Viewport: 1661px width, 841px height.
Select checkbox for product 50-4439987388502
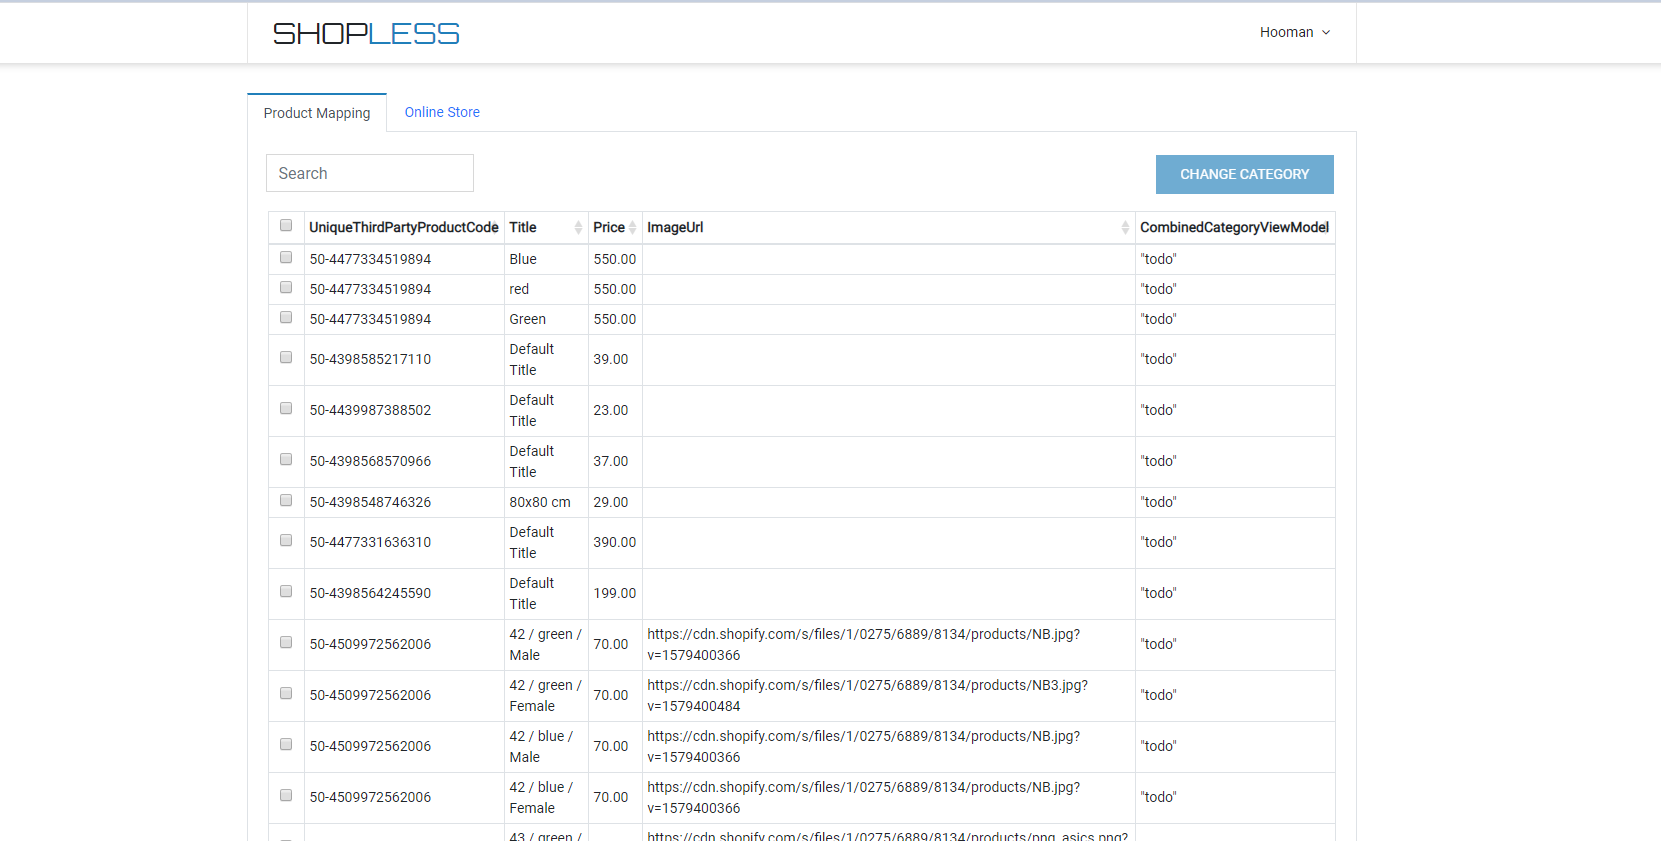pyautogui.click(x=286, y=408)
